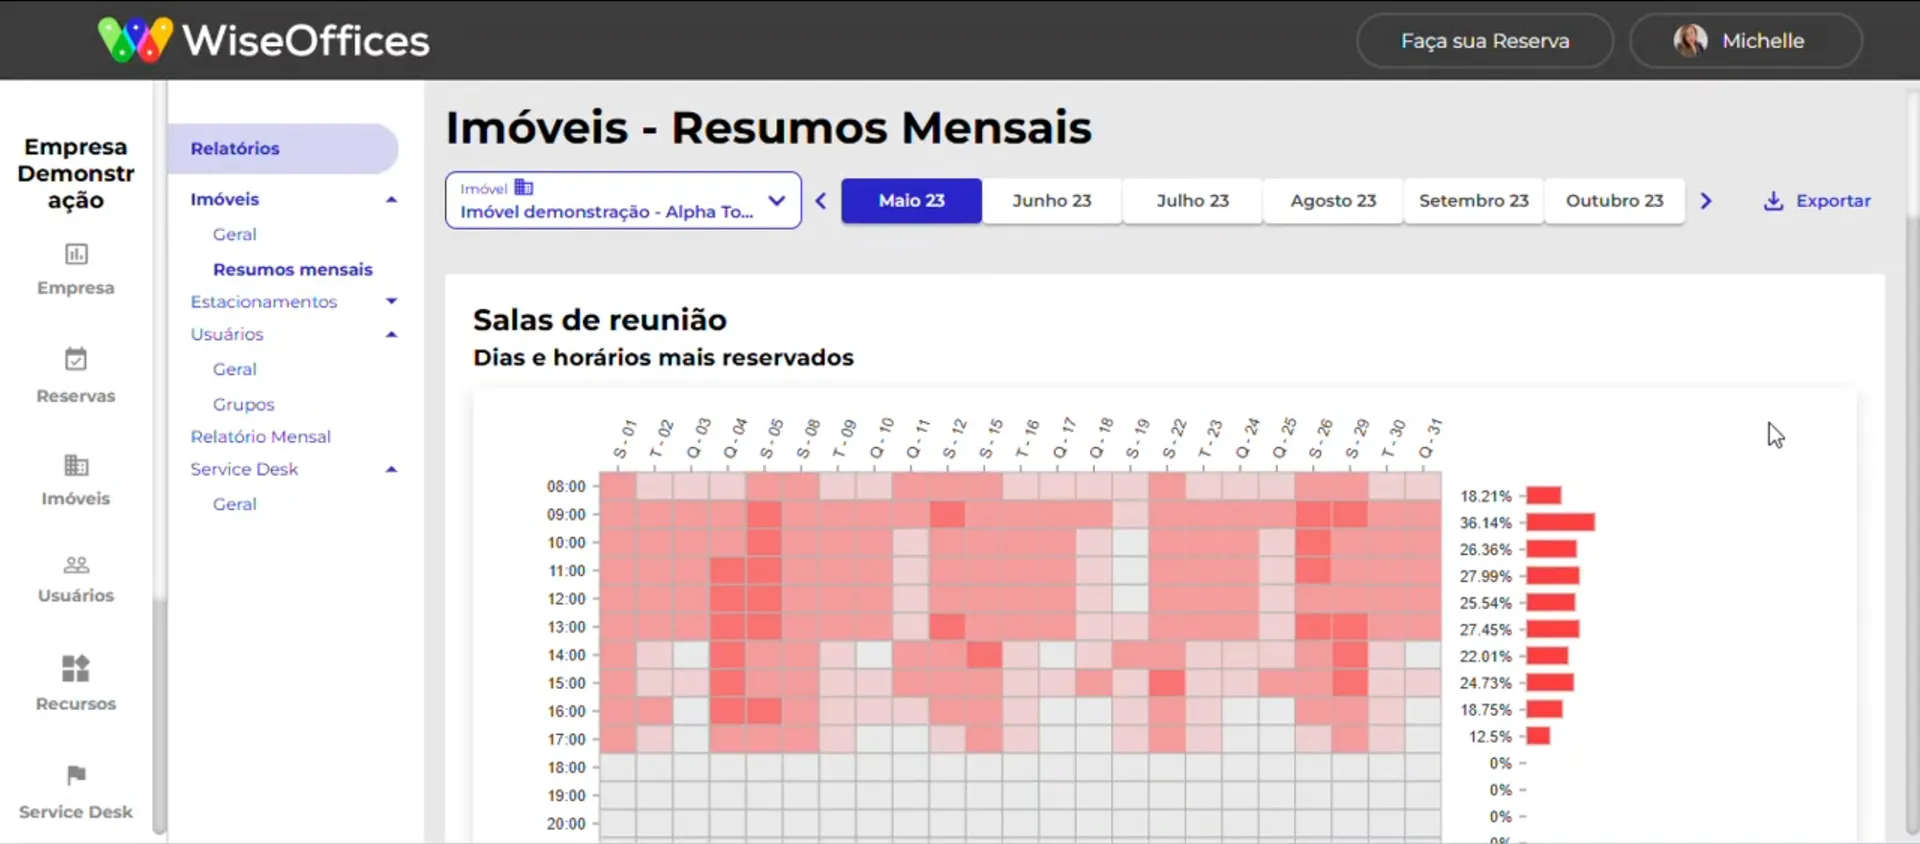Select the Setembro 23 tab

coord(1474,201)
